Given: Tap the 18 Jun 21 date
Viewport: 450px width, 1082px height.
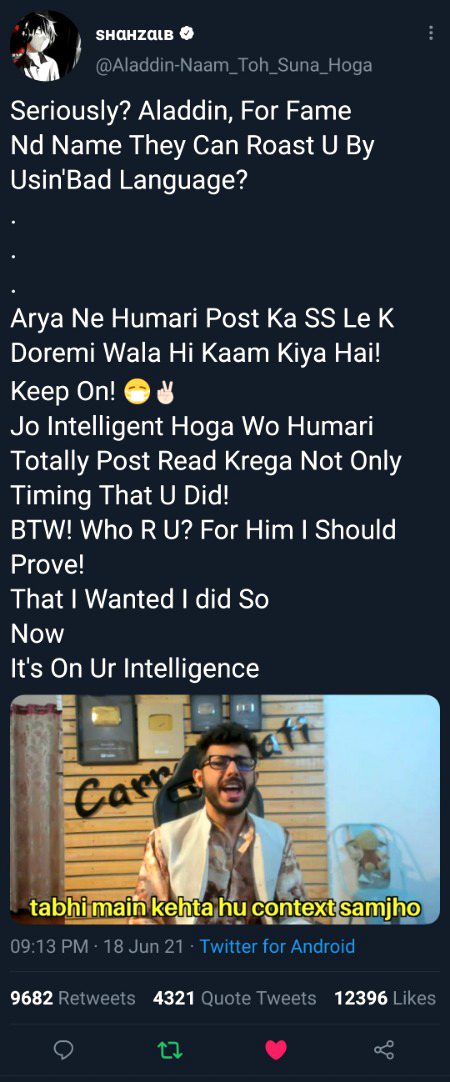Looking at the screenshot, I should [x=144, y=945].
